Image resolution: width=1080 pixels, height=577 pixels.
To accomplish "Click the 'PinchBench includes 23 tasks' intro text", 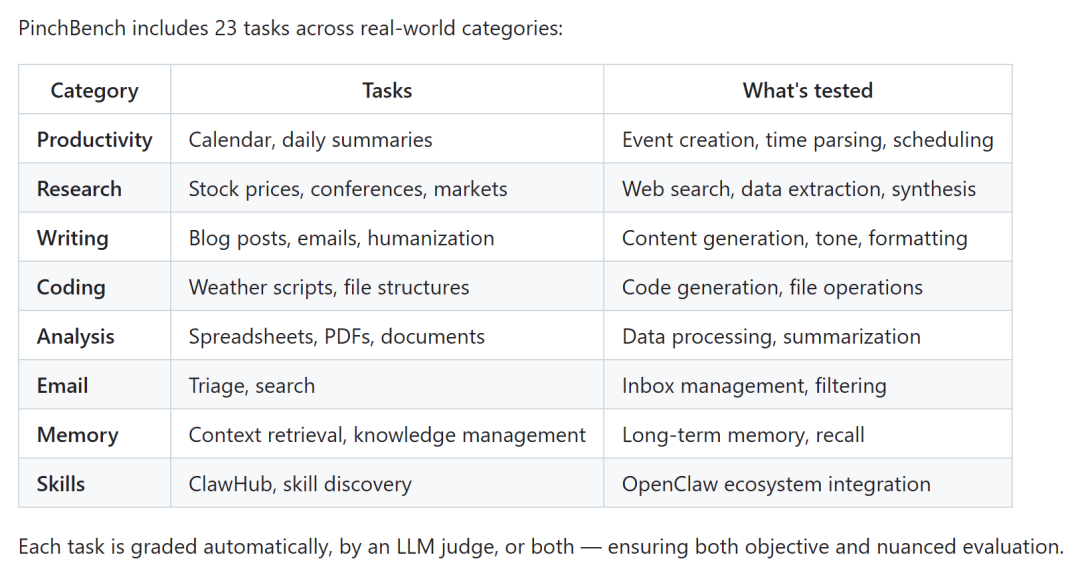I will click(290, 27).
